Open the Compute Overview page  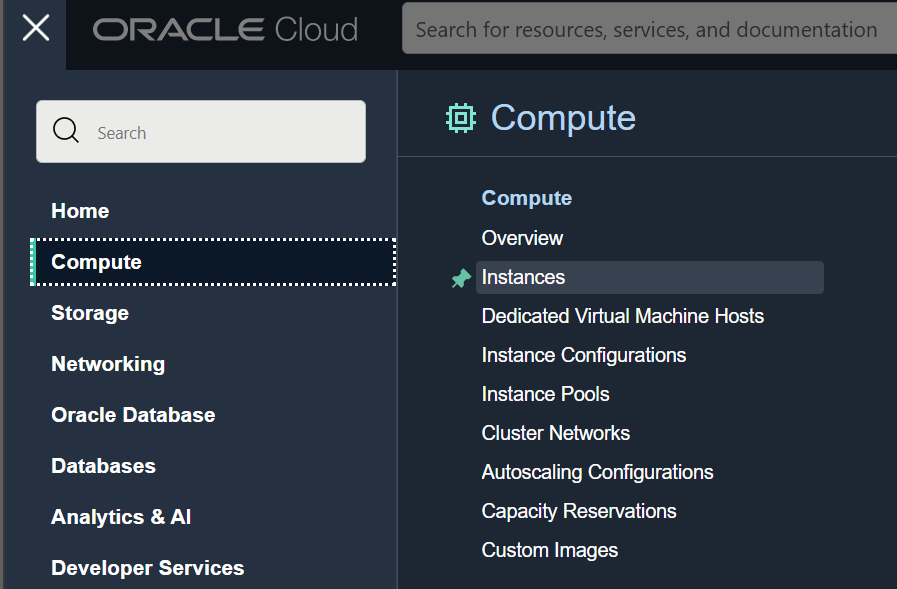click(x=522, y=238)
